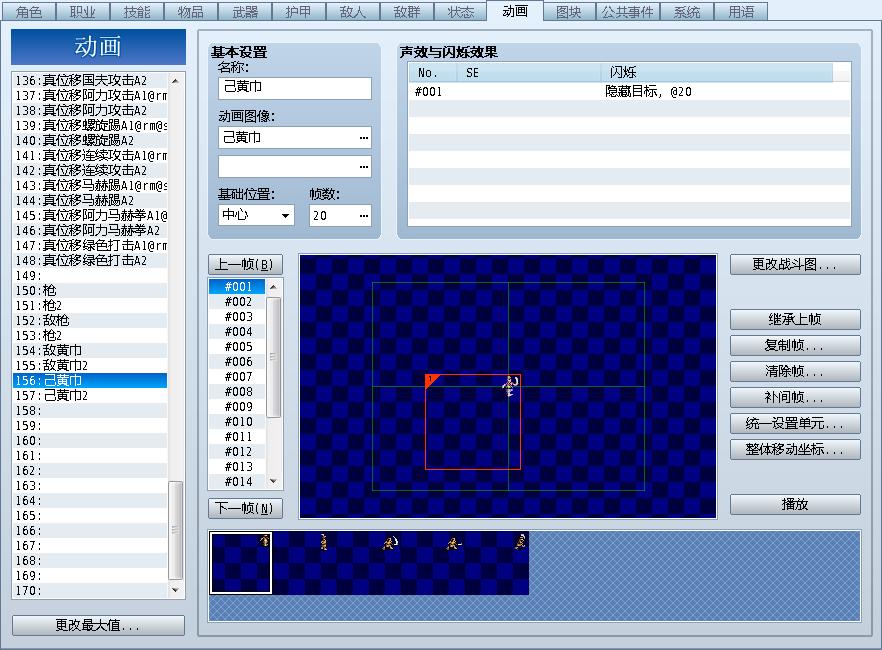Switch to the 物品 tab
This screenshot has width=882, height=650.
(191, 12)
